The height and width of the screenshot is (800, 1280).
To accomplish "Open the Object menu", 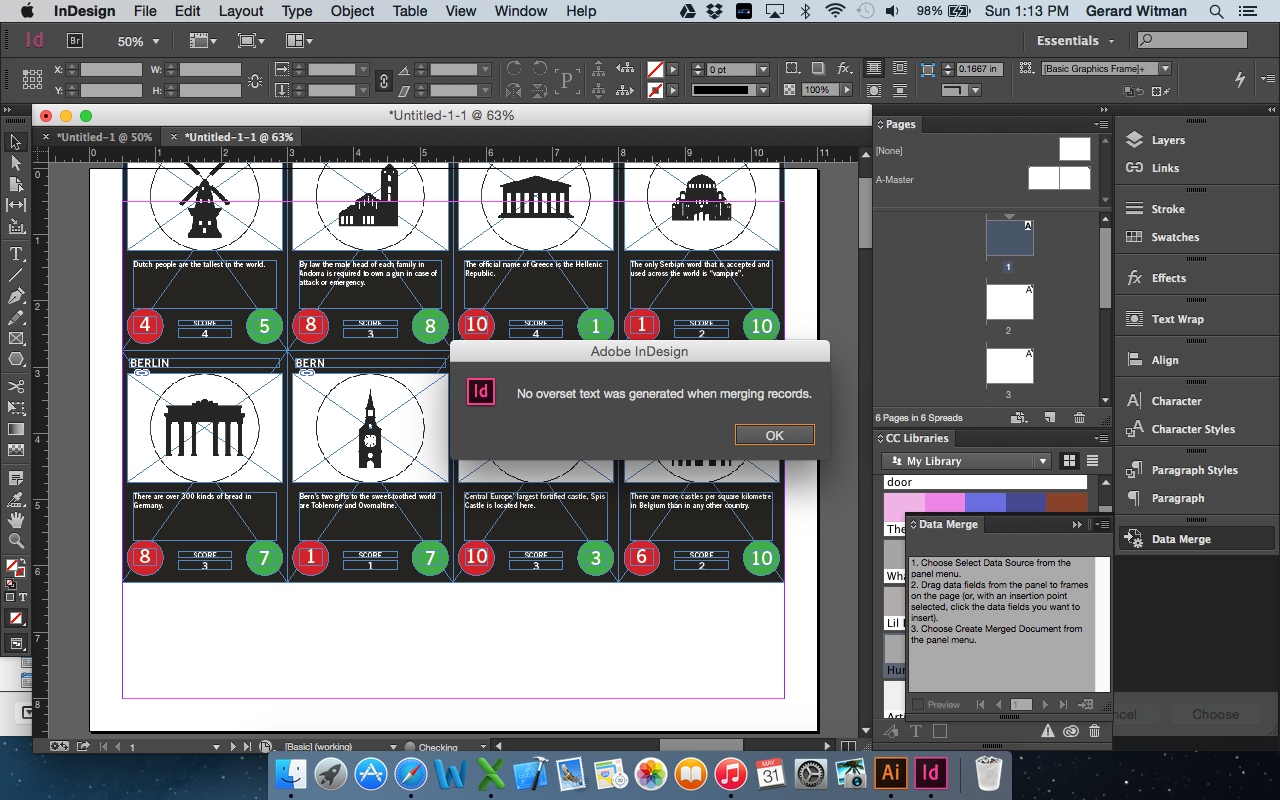I will (x=352, y=11).
